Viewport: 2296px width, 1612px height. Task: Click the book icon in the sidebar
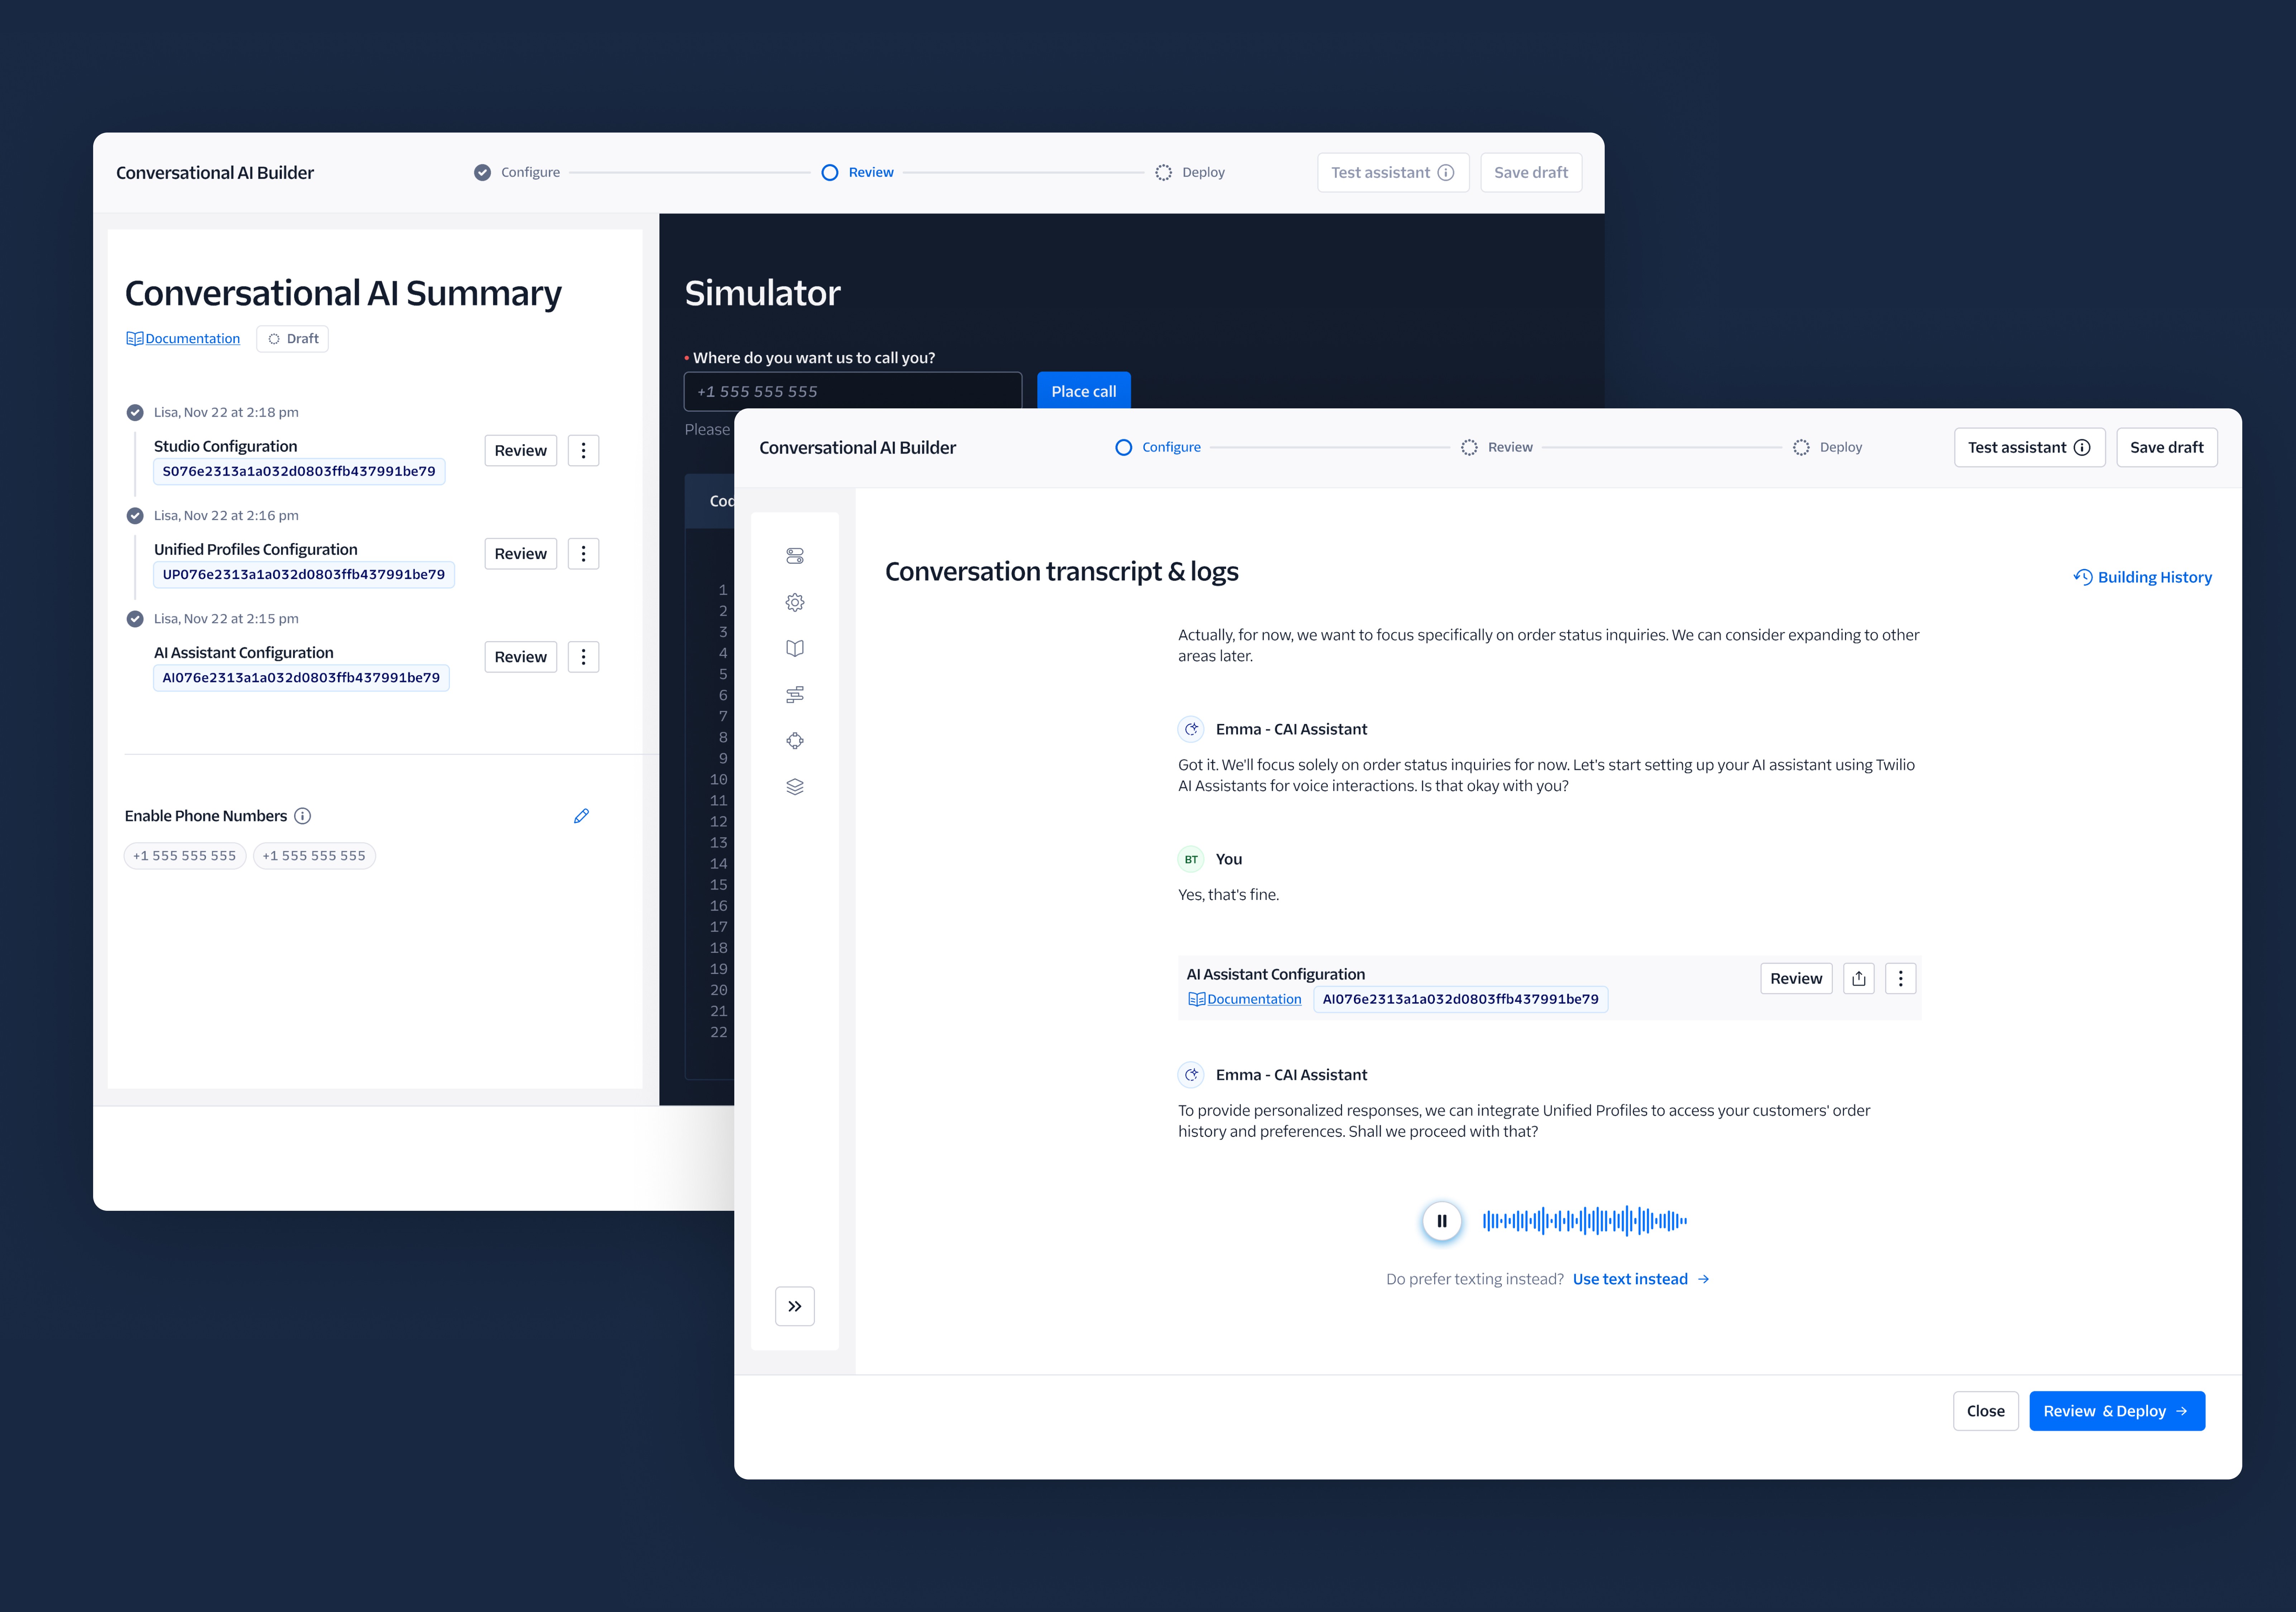(x=795, y=648)
